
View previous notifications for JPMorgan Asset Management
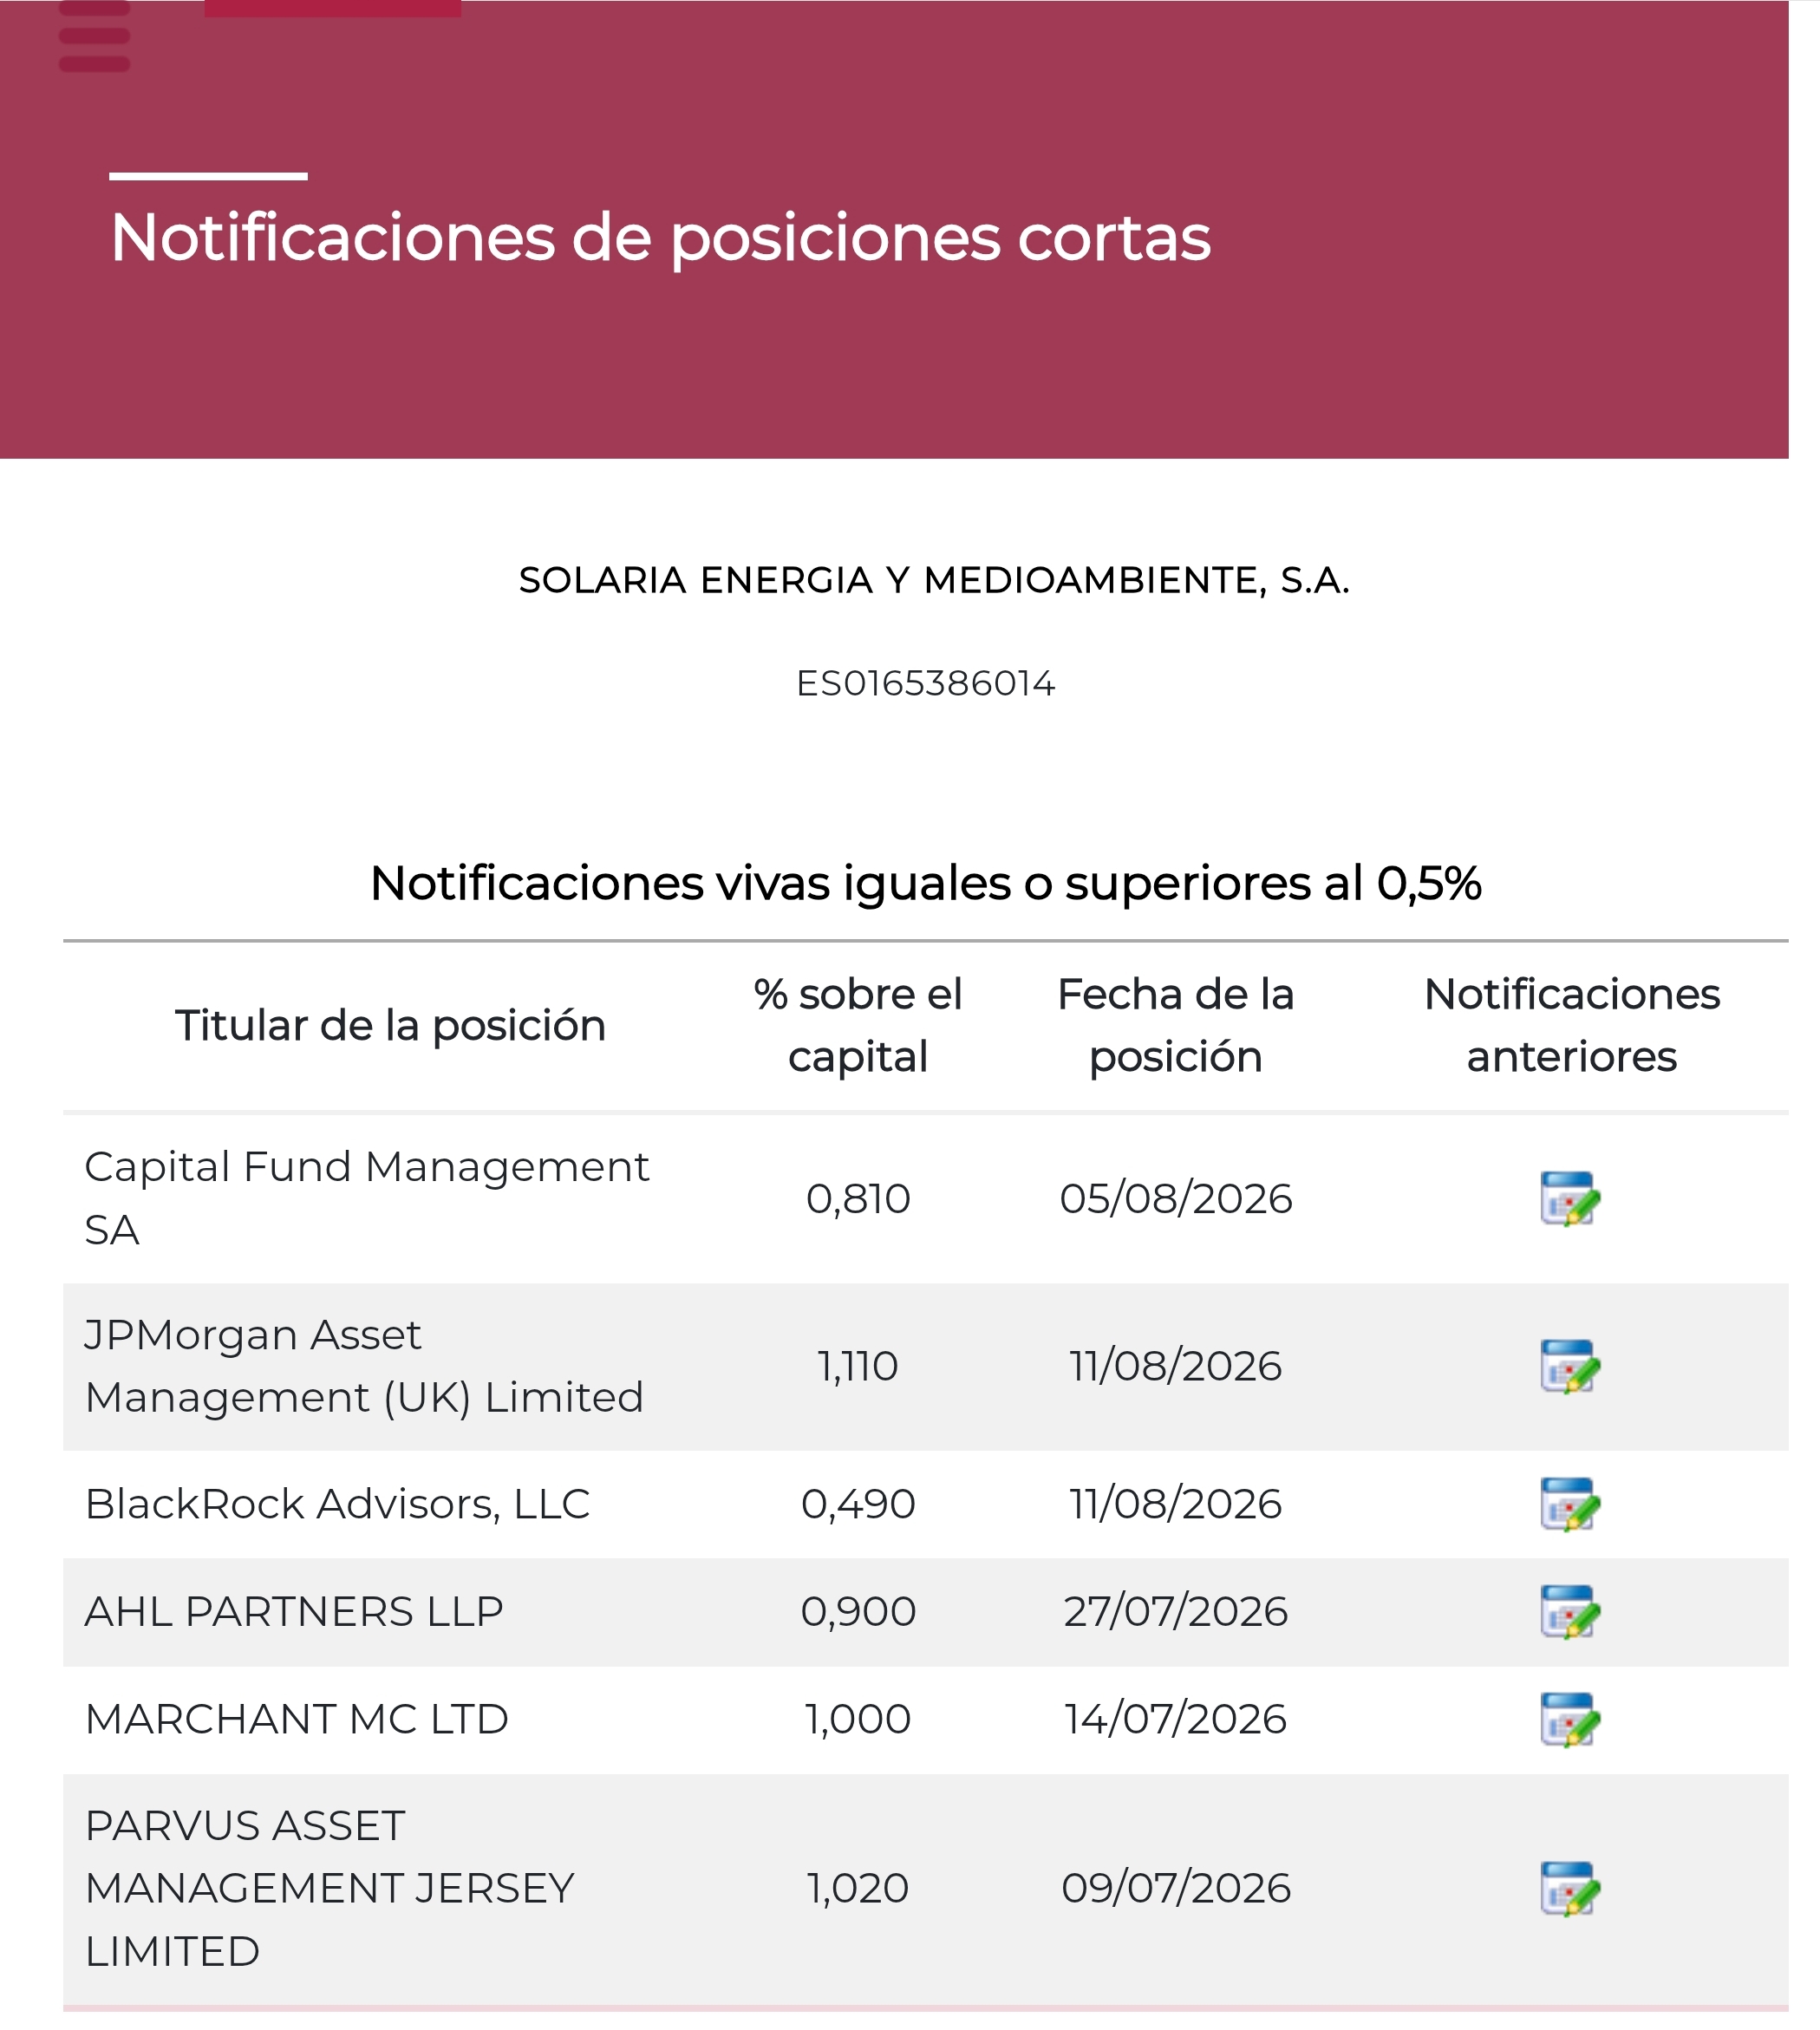click(x=1570, y=1366)
